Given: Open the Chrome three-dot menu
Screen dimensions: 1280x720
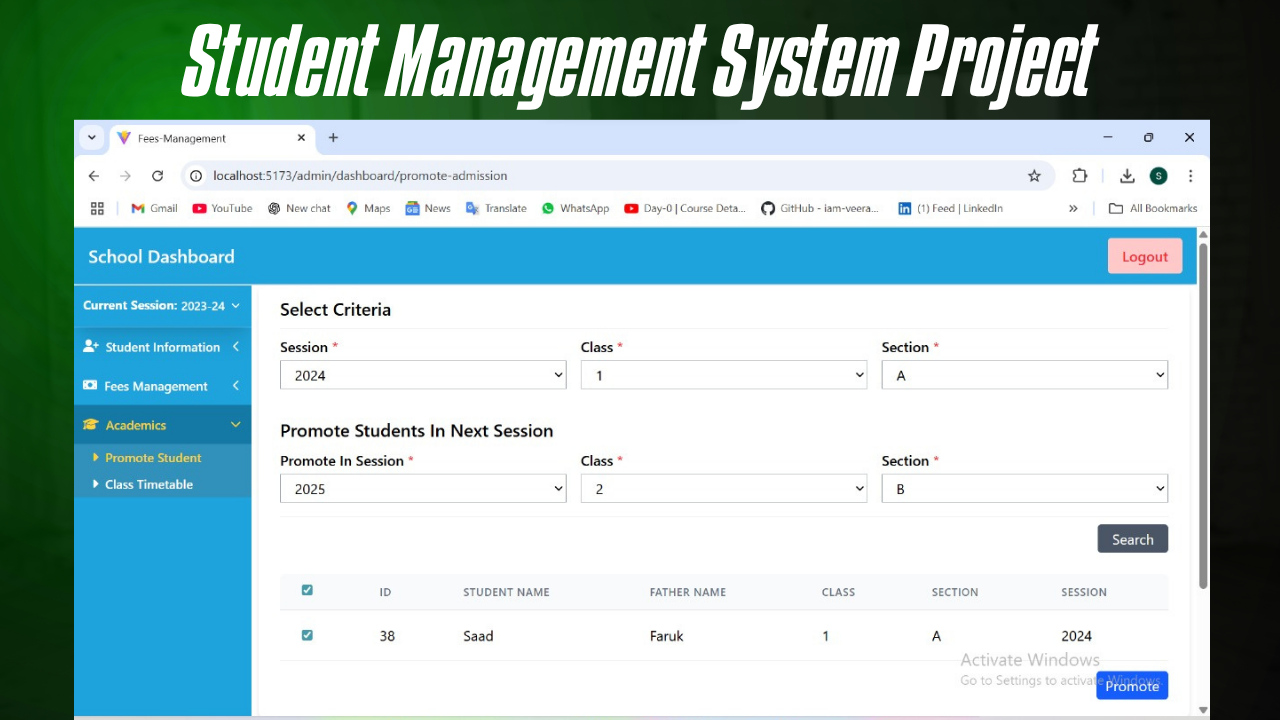Looking at the screenshot, I should point(1191,175).
